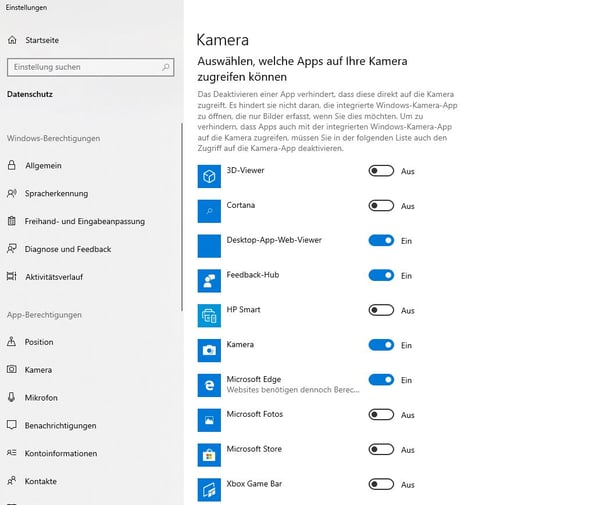Image resolution: width=600 pixels, height=505 pixels.
Task: Click the Cortana app icon
Action: pos(209,211)
